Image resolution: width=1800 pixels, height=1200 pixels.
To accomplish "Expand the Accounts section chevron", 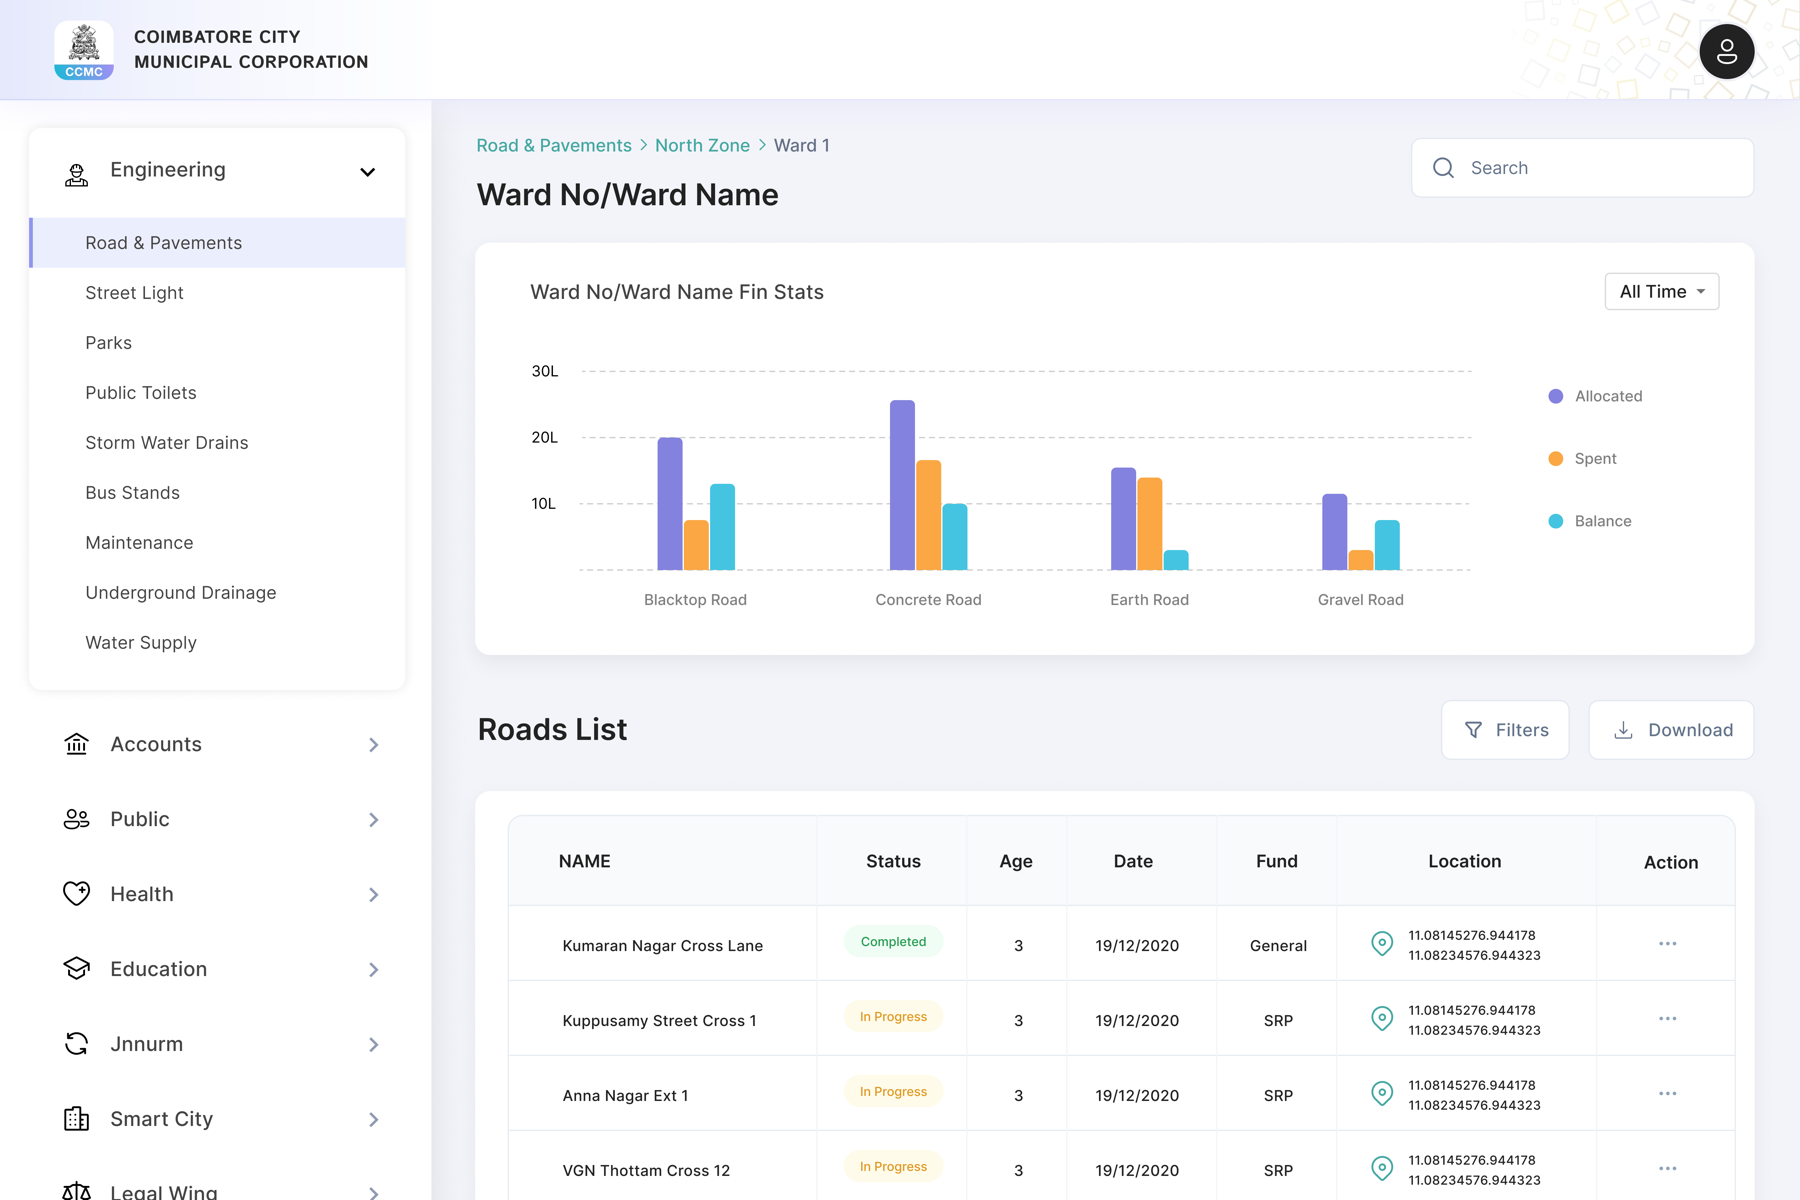I will point(373,745).
